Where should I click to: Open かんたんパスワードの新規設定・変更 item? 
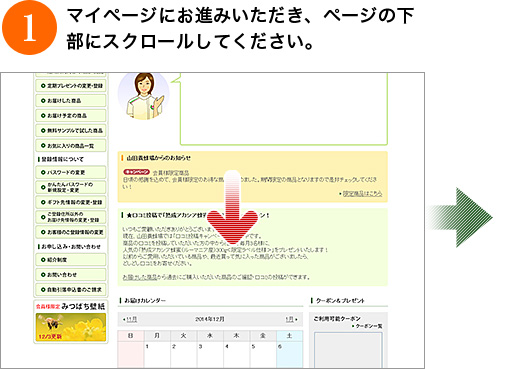71,187
